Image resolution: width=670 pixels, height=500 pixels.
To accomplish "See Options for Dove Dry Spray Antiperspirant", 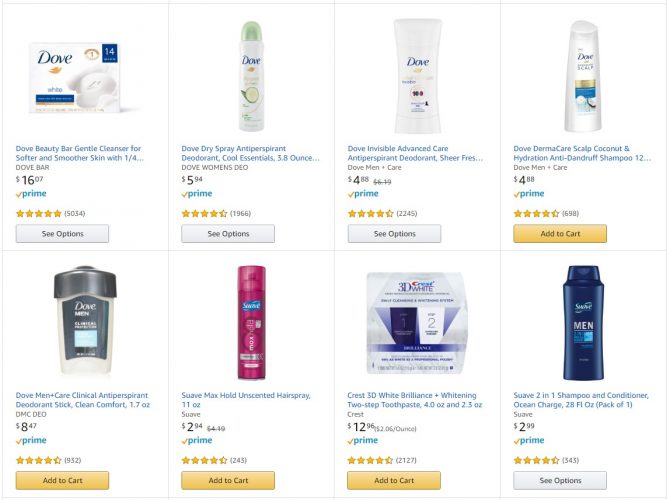I will 228,234.
